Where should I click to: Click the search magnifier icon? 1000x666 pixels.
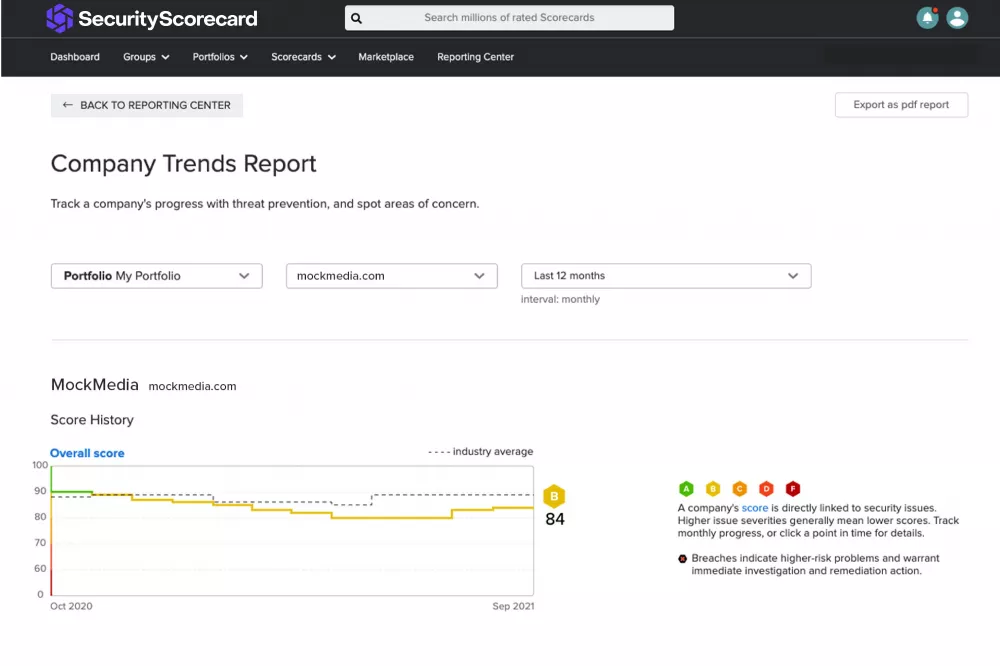point(357,18)
